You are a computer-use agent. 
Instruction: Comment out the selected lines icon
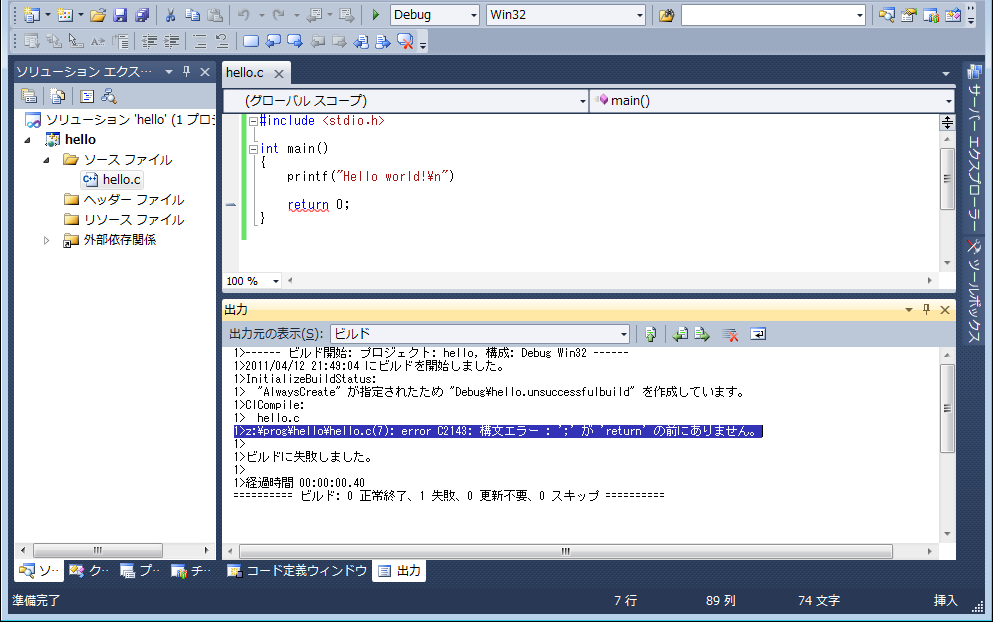(200, 42)
